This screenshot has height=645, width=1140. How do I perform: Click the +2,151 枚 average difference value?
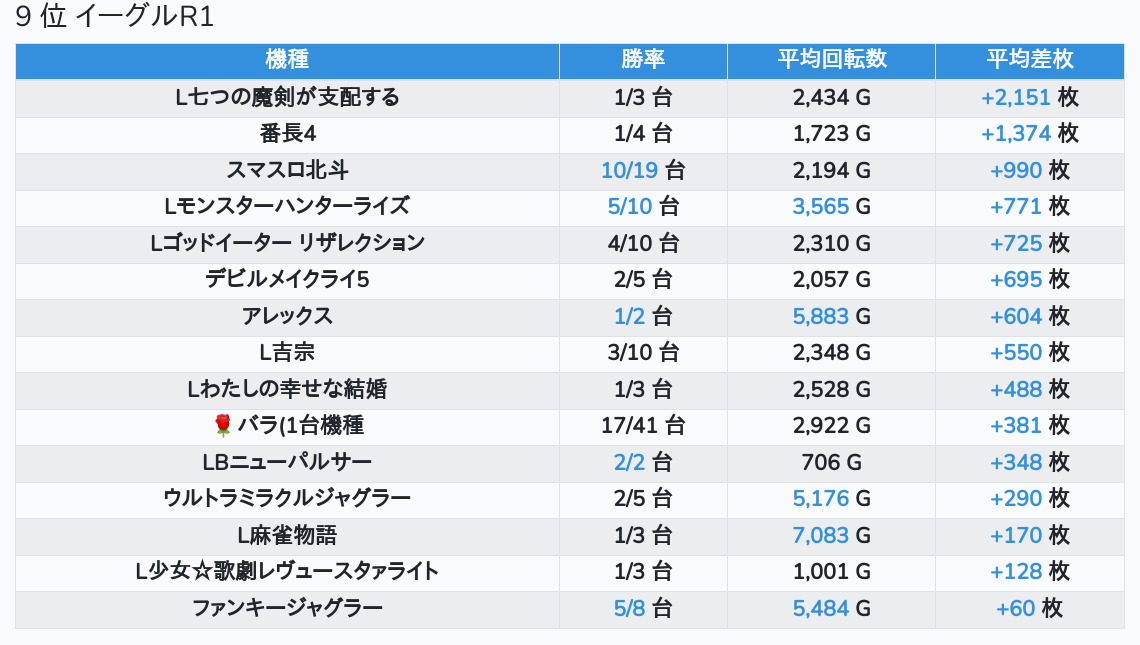point(1029,97)
